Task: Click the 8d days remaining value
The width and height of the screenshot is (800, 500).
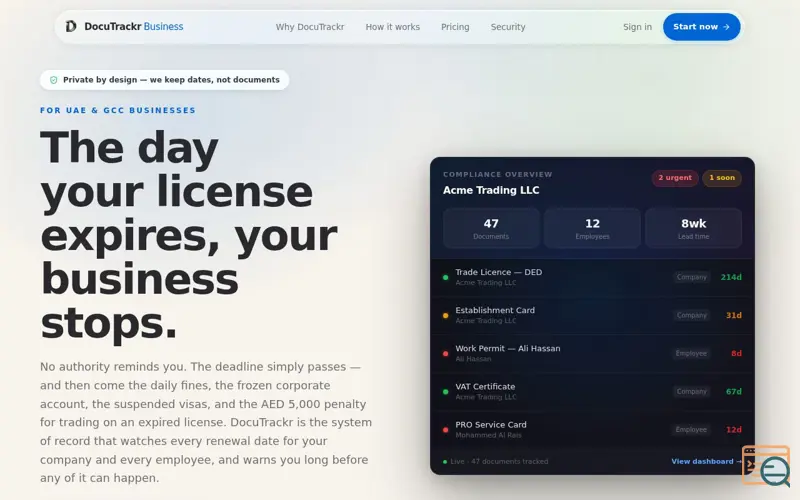Action: click(x=736, y=354)
